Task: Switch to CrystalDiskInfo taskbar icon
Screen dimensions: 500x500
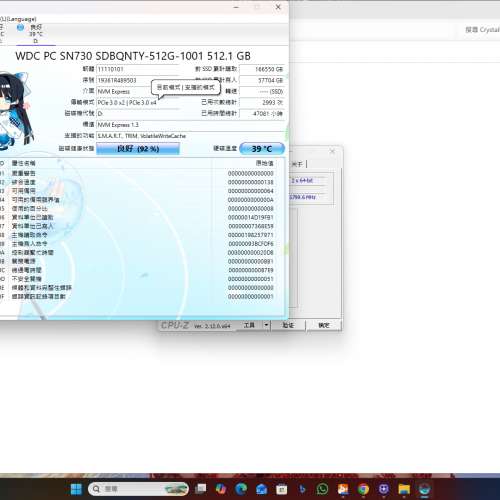Action: (x=425, y=489)
